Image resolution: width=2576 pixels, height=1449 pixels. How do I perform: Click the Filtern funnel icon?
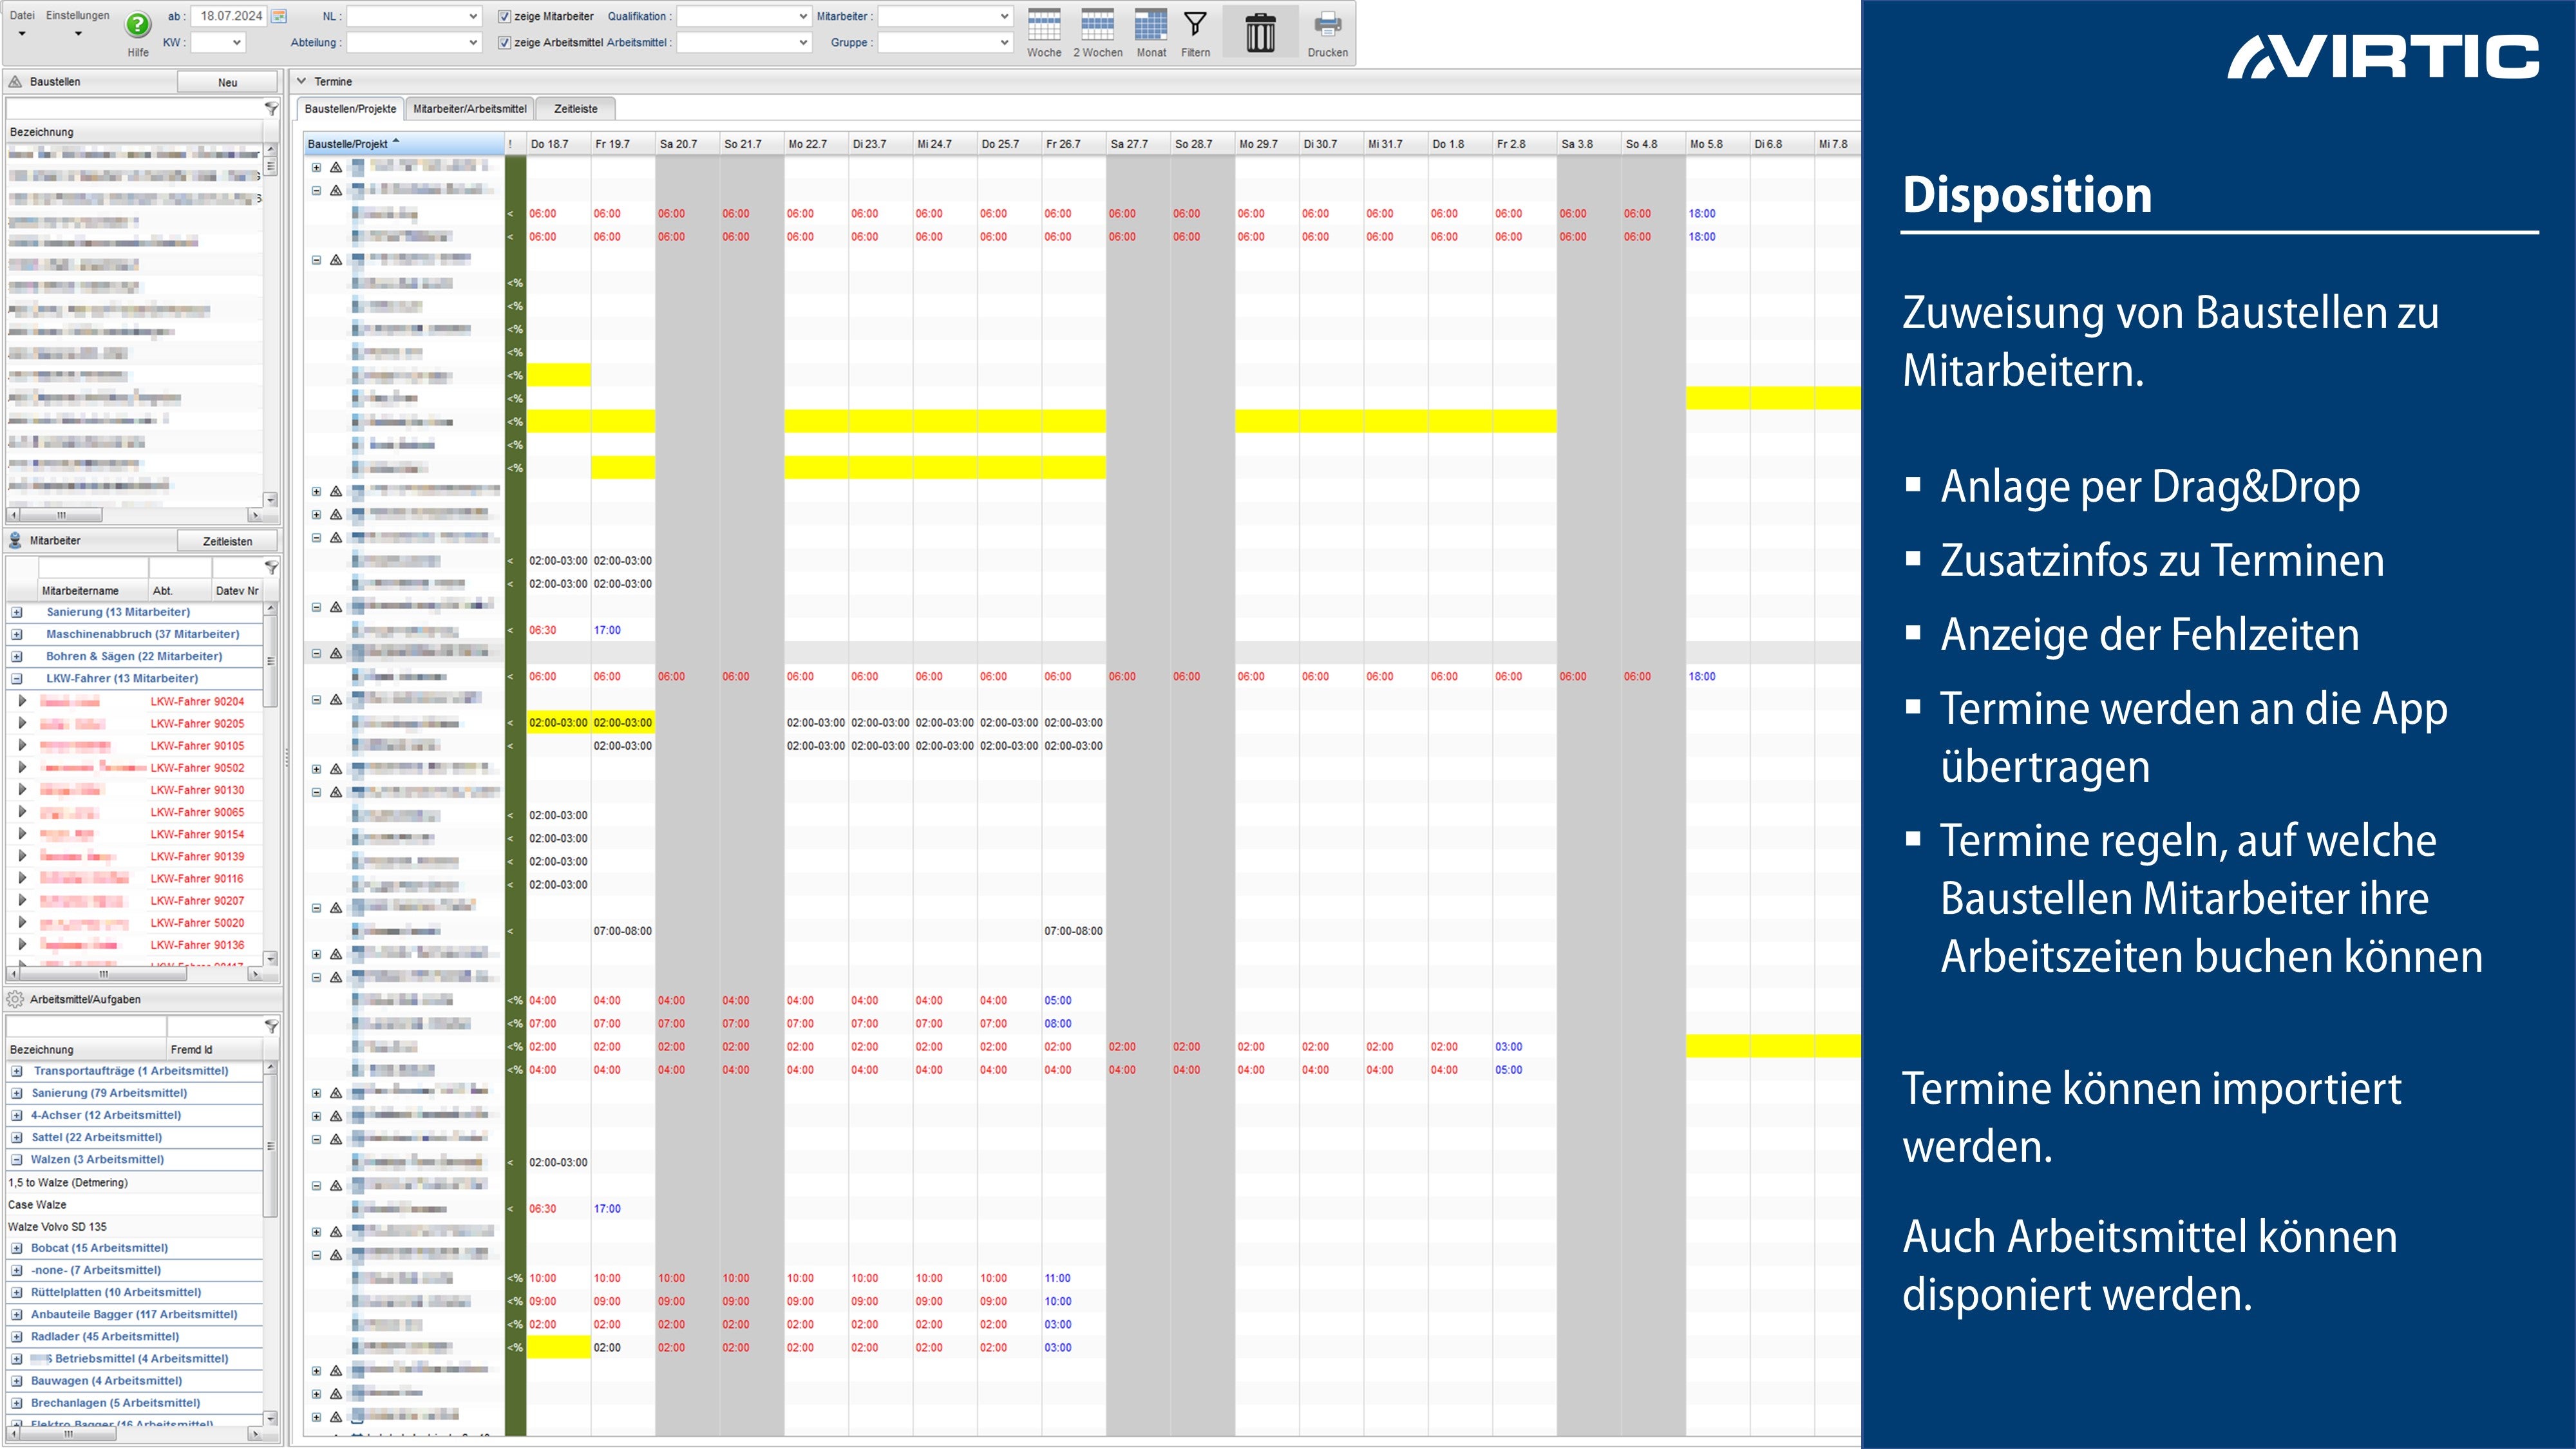click(1195, 25)
